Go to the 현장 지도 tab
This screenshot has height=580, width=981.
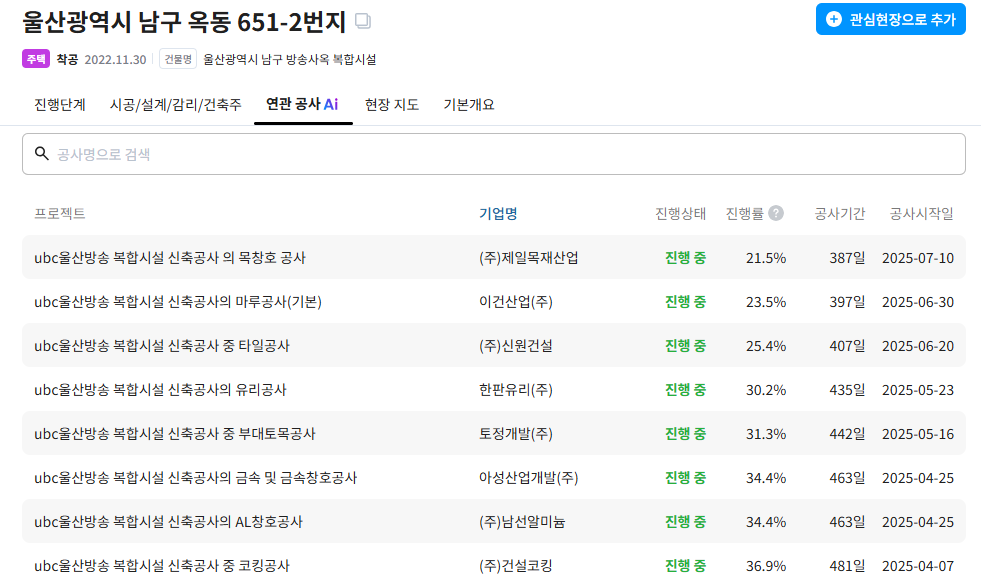pyautogui.click(x=392, y=105)
